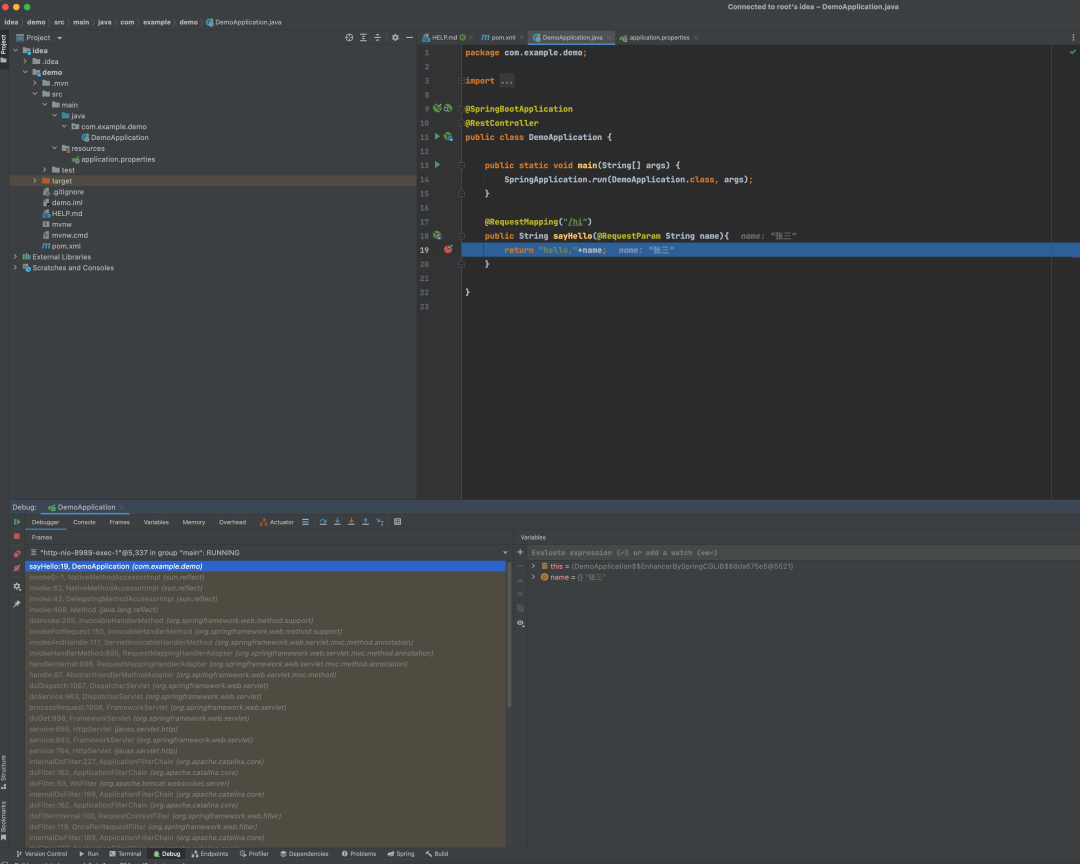Screen dimensions: 1080x864
Task: Expand the target folder
Action: [x=35, y=181]
